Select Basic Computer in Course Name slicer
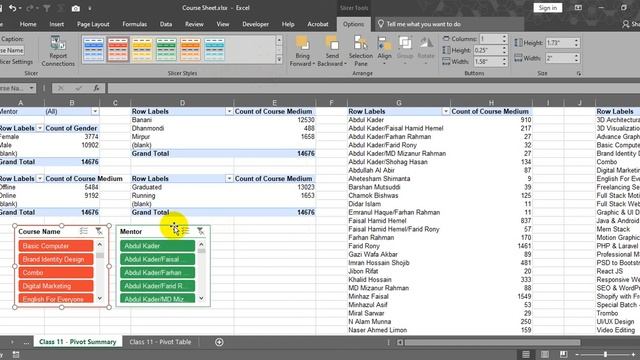Screen dimensions: 640x360 click(x=56, y=246)
